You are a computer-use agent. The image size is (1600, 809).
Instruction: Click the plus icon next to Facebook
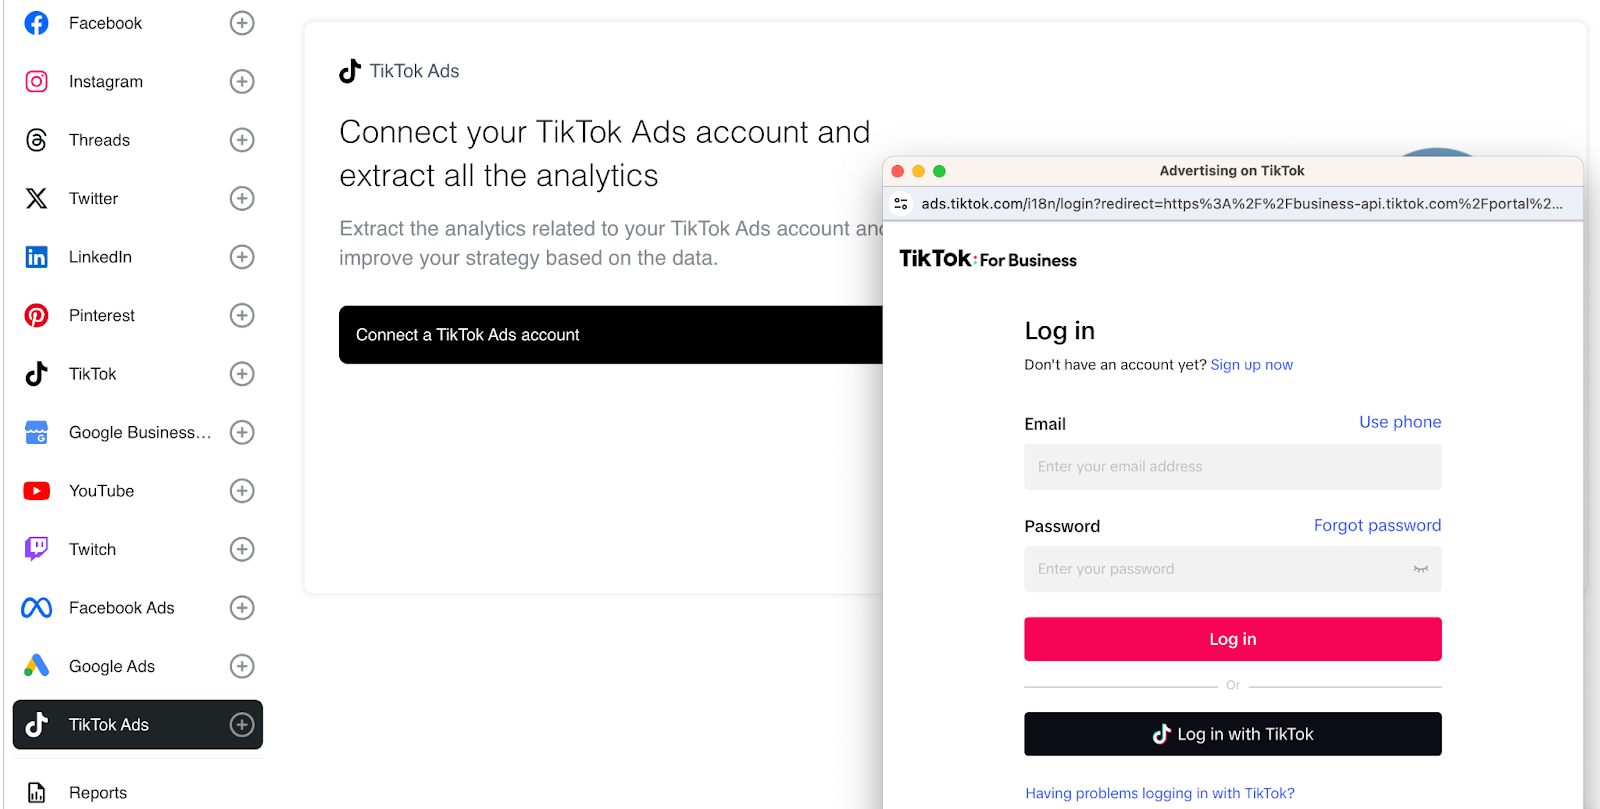coord(242,23)
